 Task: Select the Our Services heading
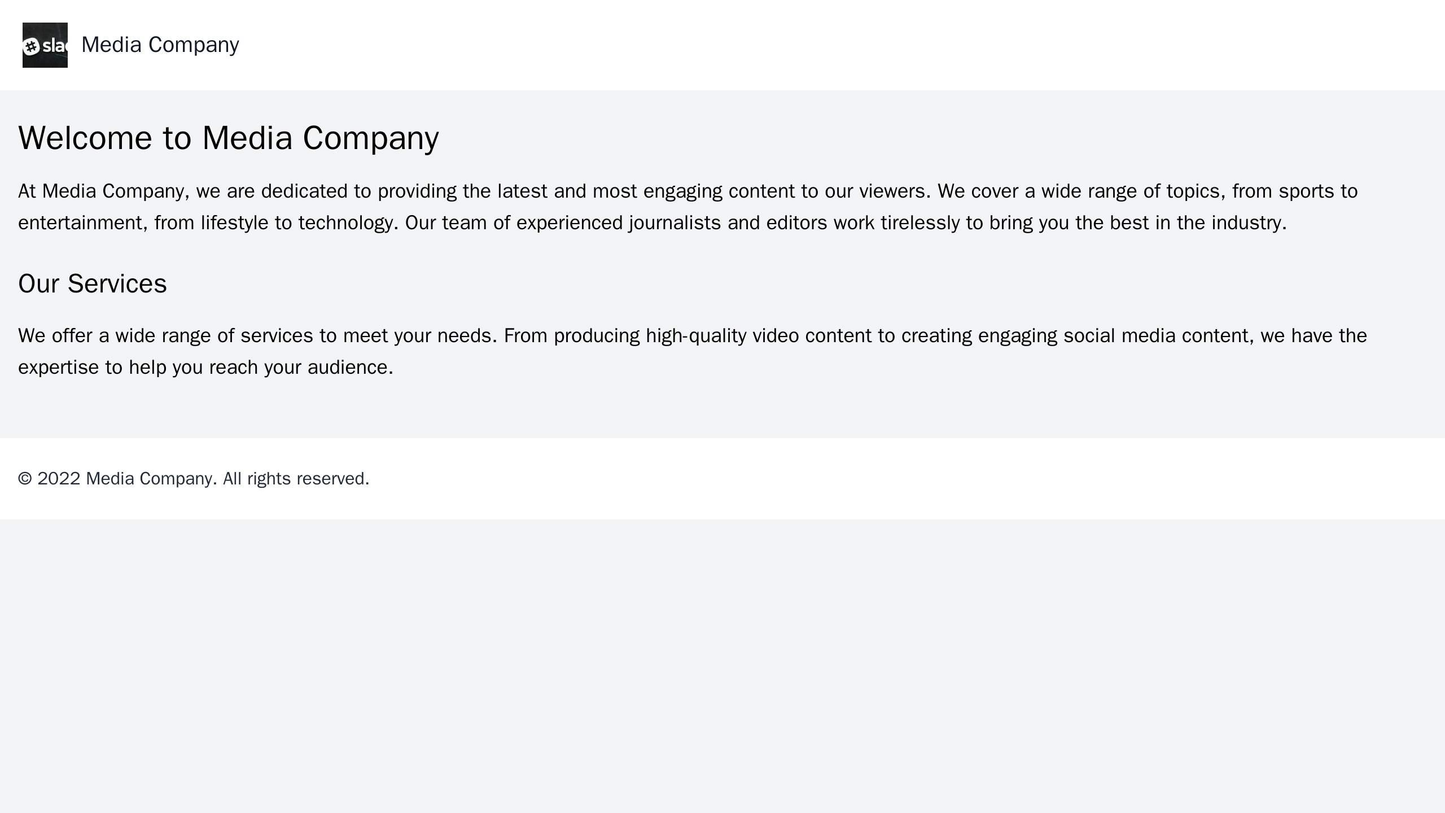click(92, 284)
